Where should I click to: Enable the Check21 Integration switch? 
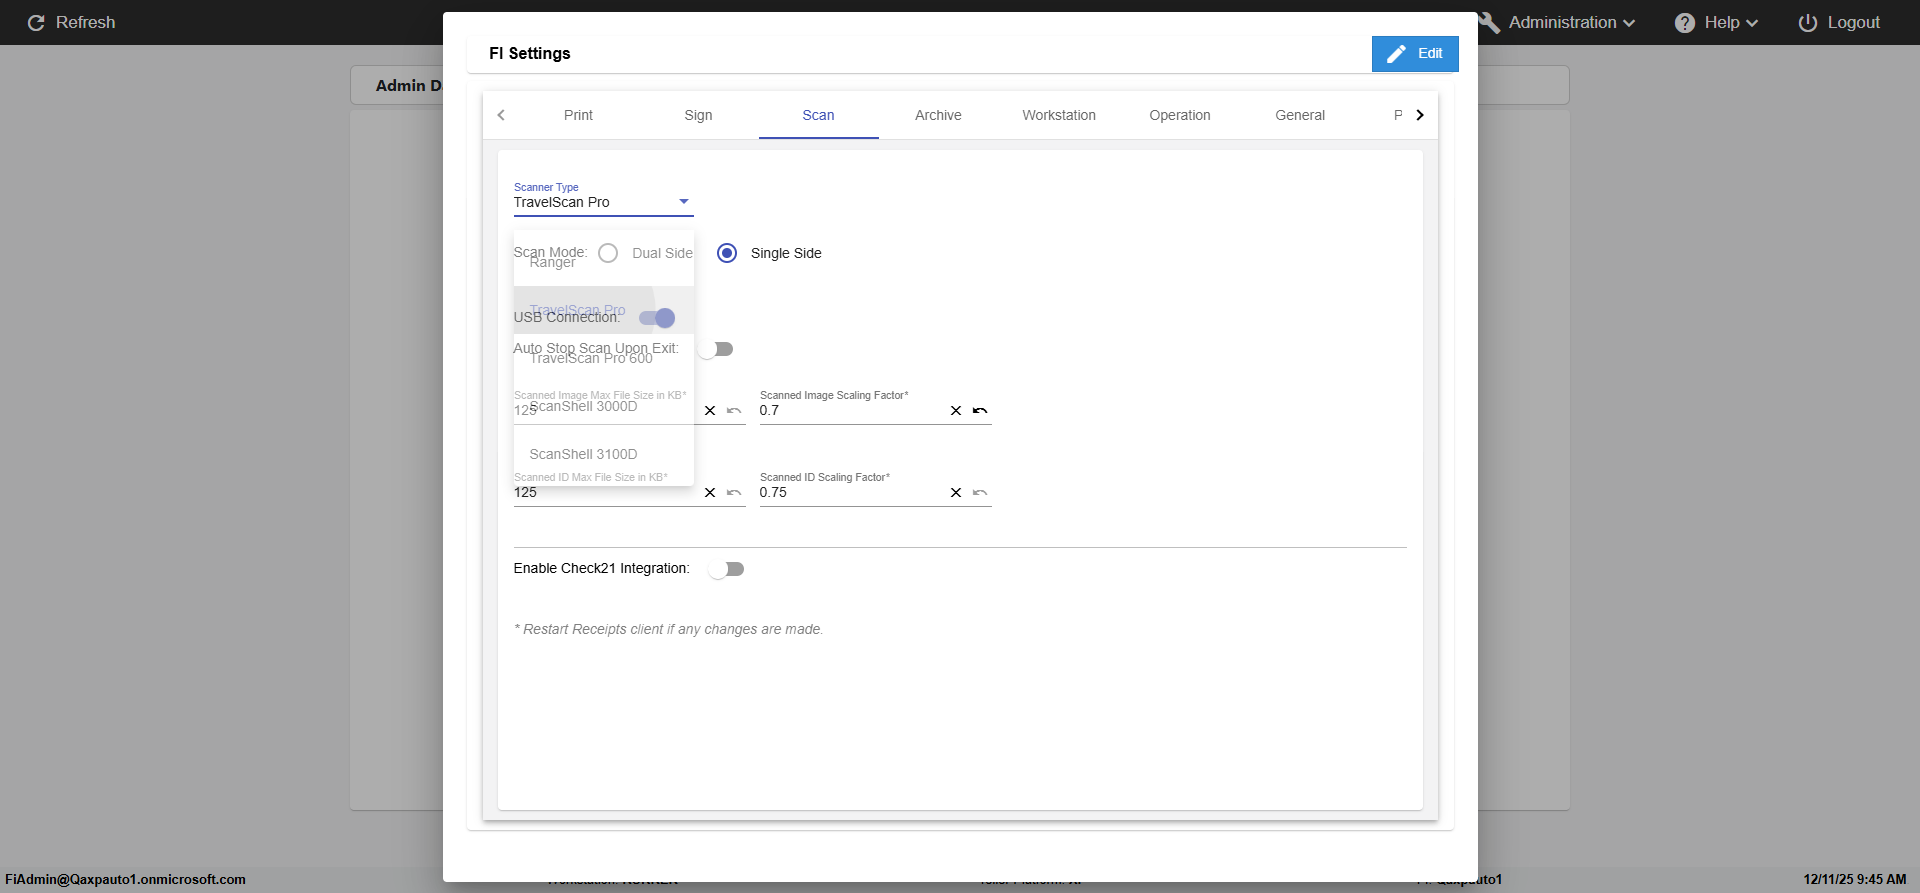pos(726,569)
